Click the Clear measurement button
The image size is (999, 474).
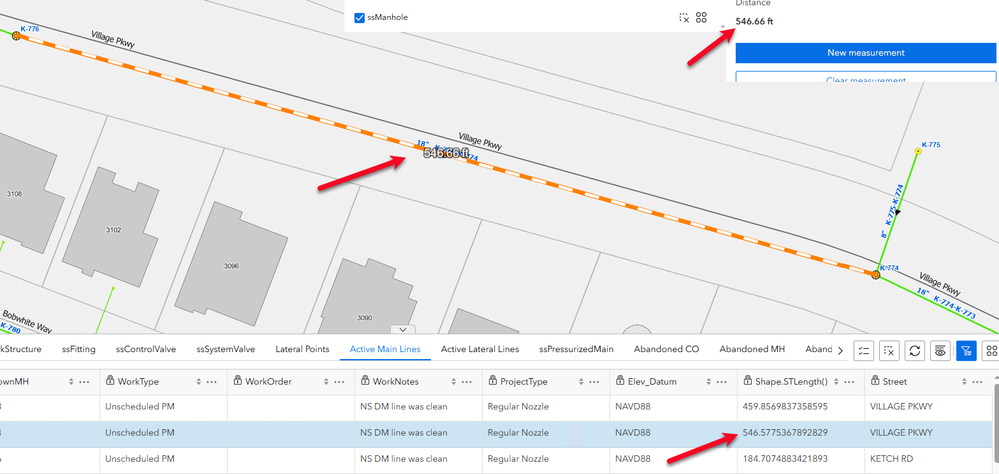click(865, 78)
